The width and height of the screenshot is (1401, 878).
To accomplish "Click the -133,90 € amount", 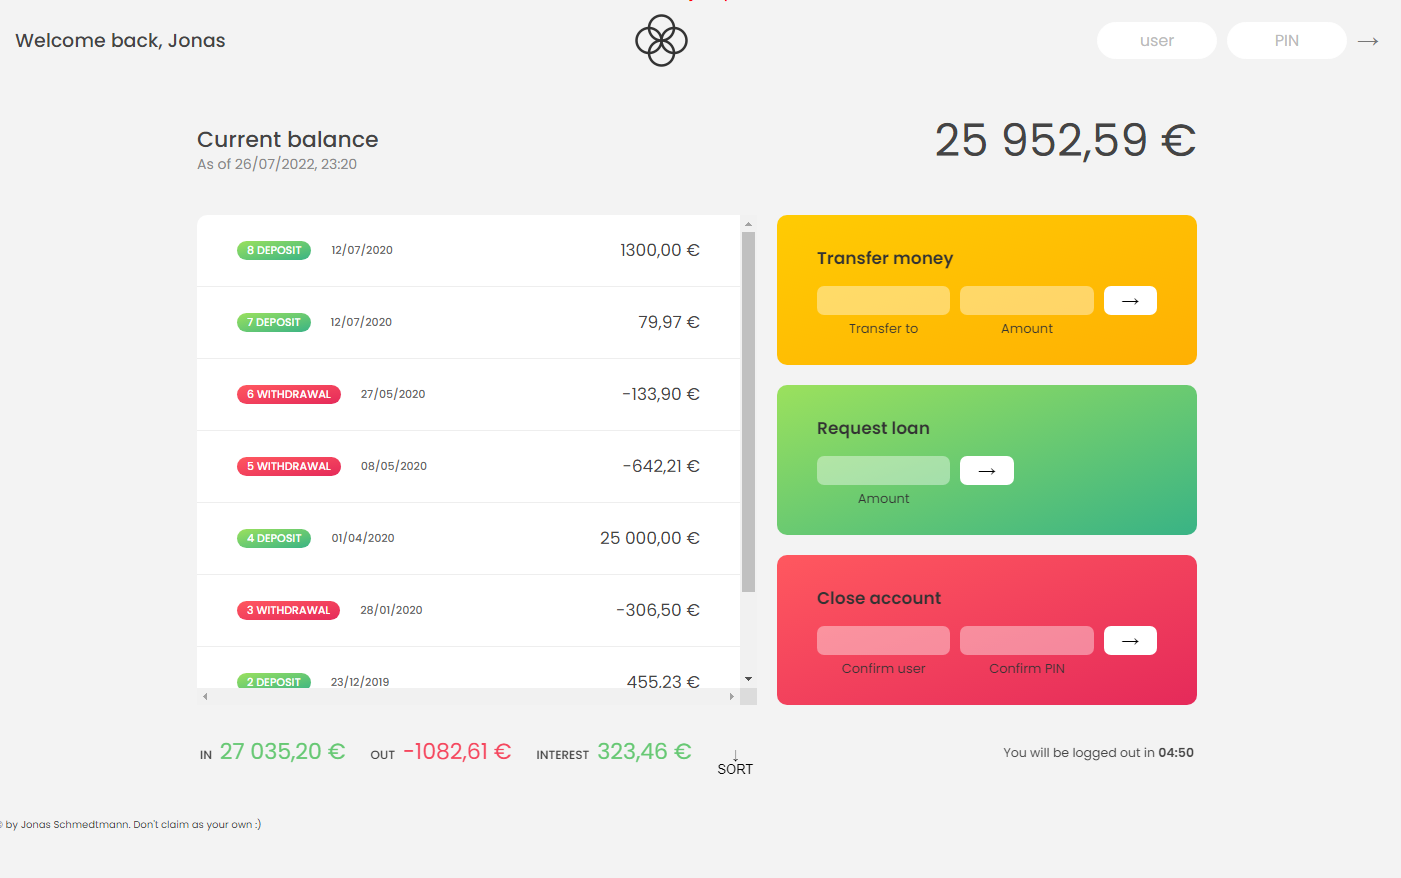I will coord(661,394).
